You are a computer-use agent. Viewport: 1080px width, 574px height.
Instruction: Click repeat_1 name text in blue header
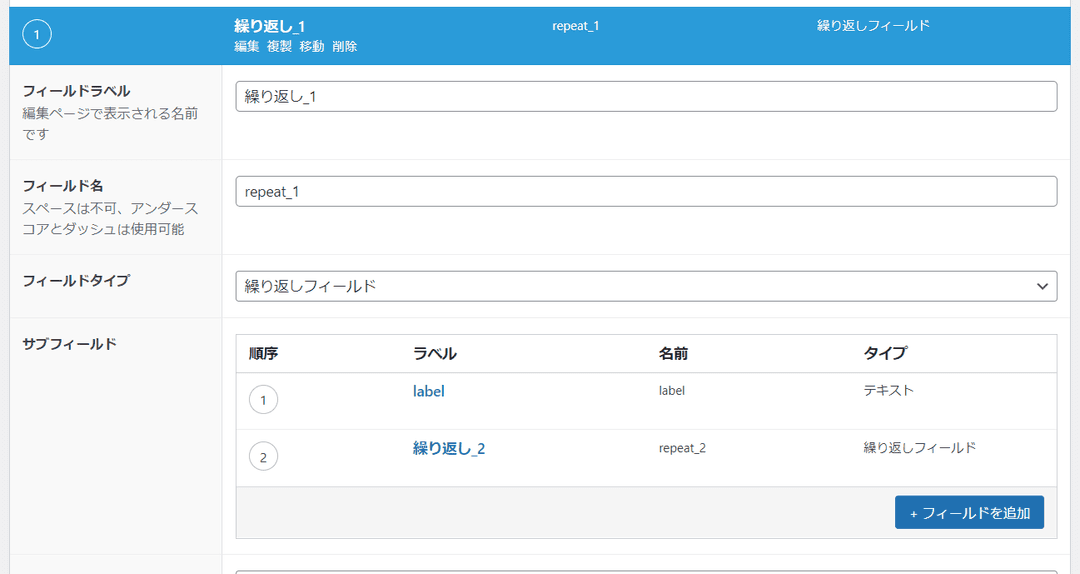(x=575, y=26)
